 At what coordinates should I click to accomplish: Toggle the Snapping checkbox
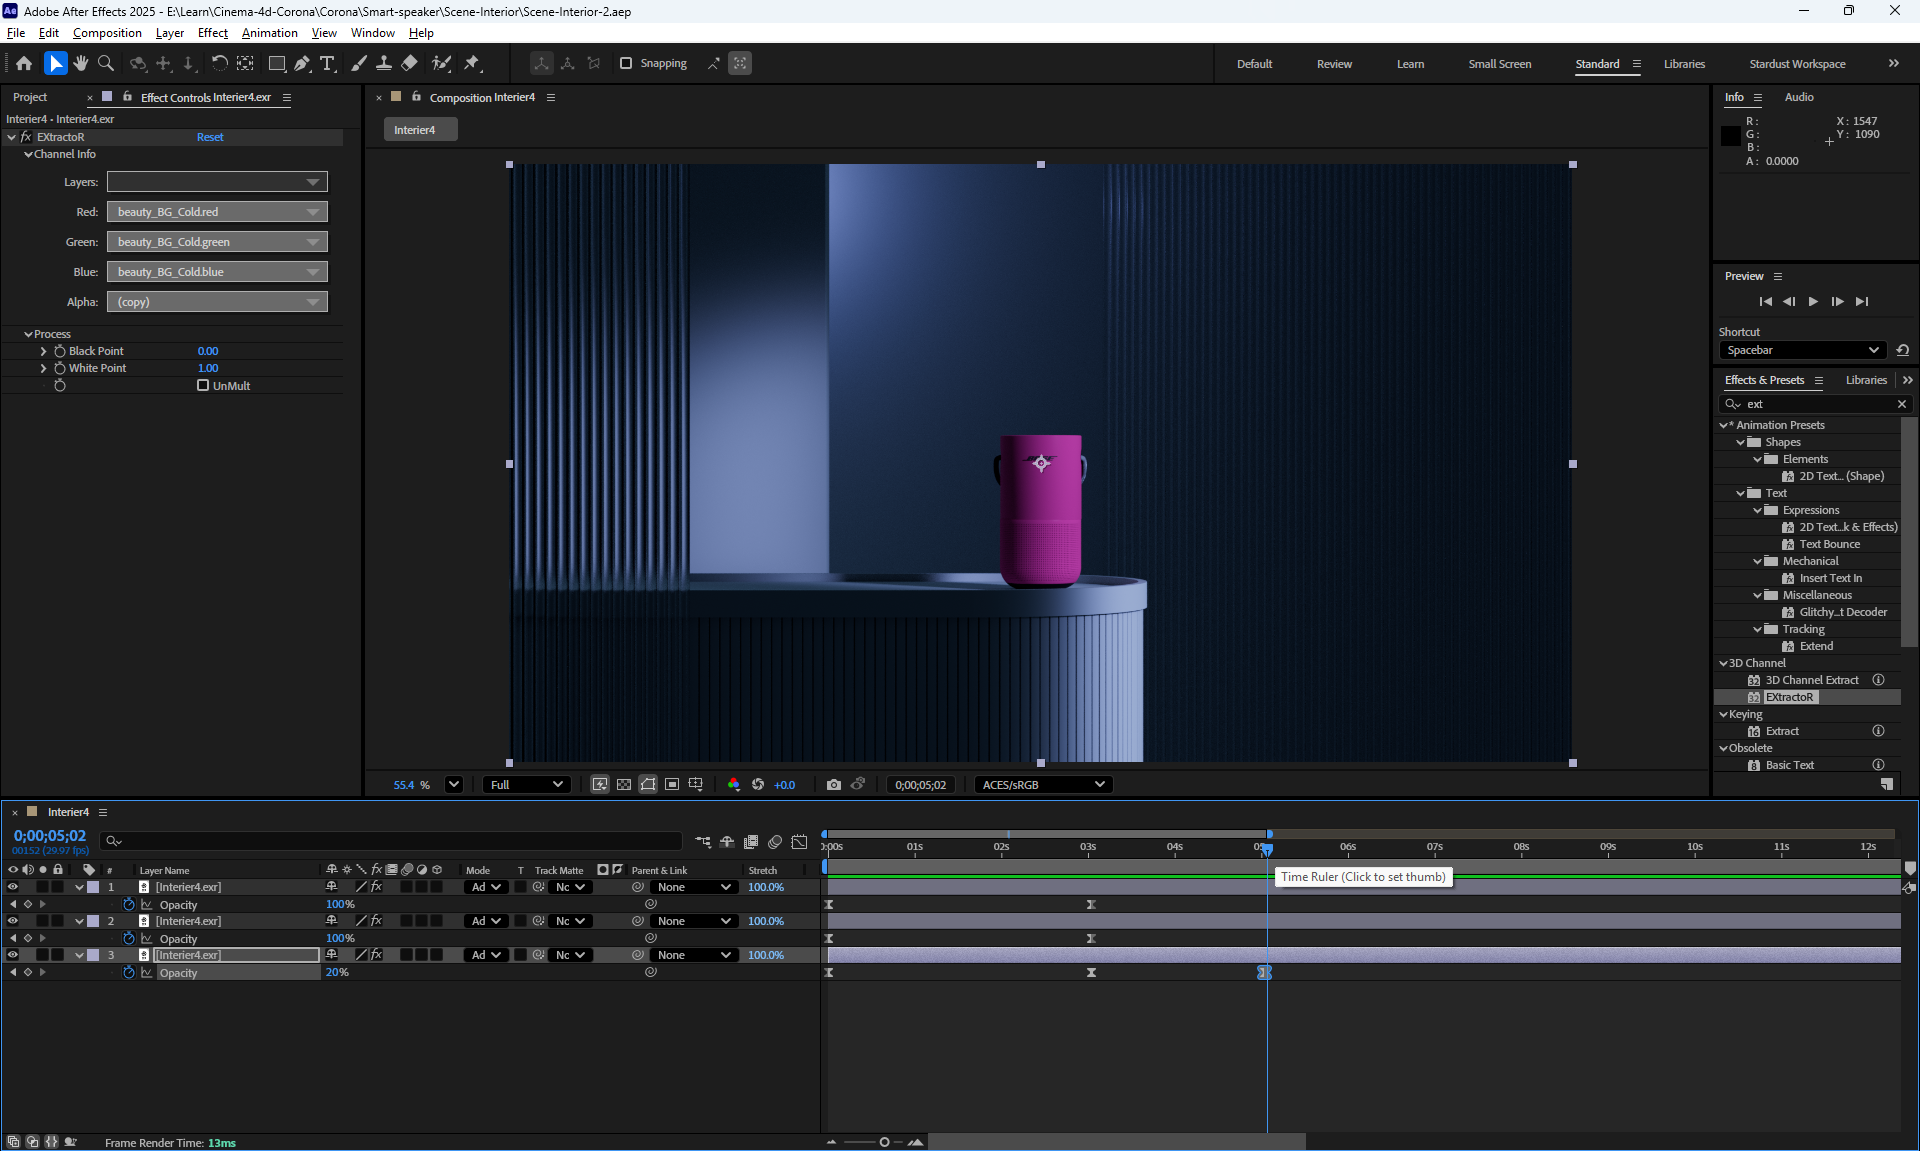tap(626, 63)
